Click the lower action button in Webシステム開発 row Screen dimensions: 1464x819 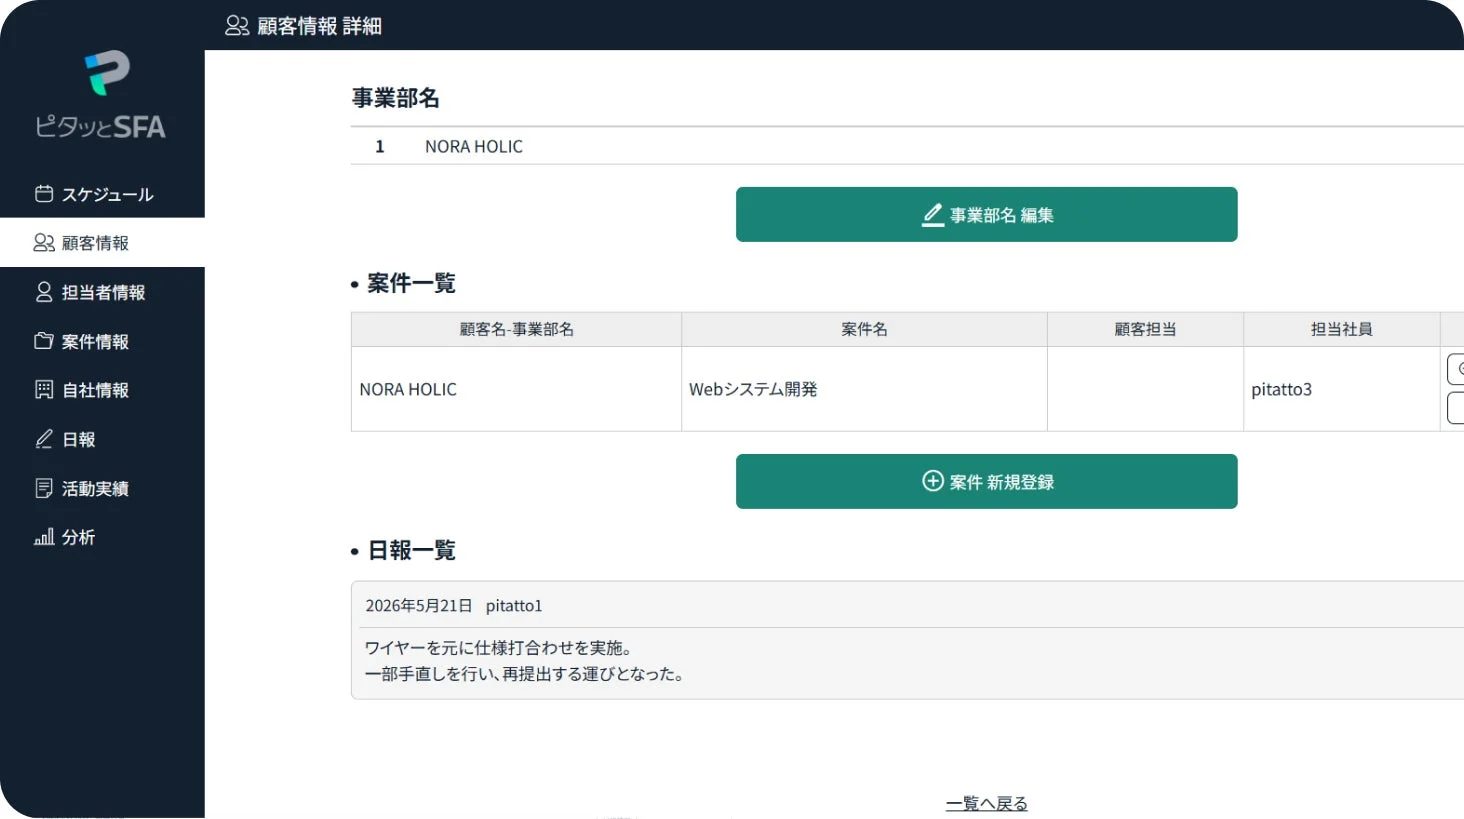(1456, 408)
